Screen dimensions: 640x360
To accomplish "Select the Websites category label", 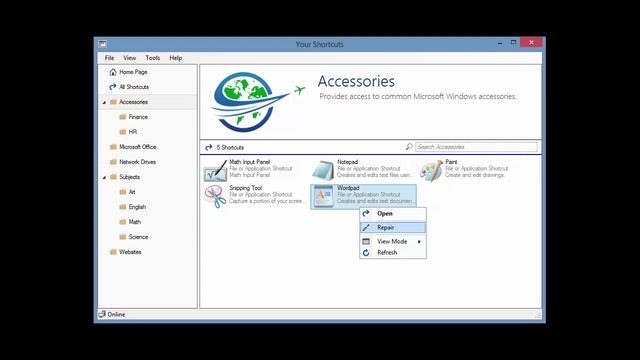I will [130, 252].
